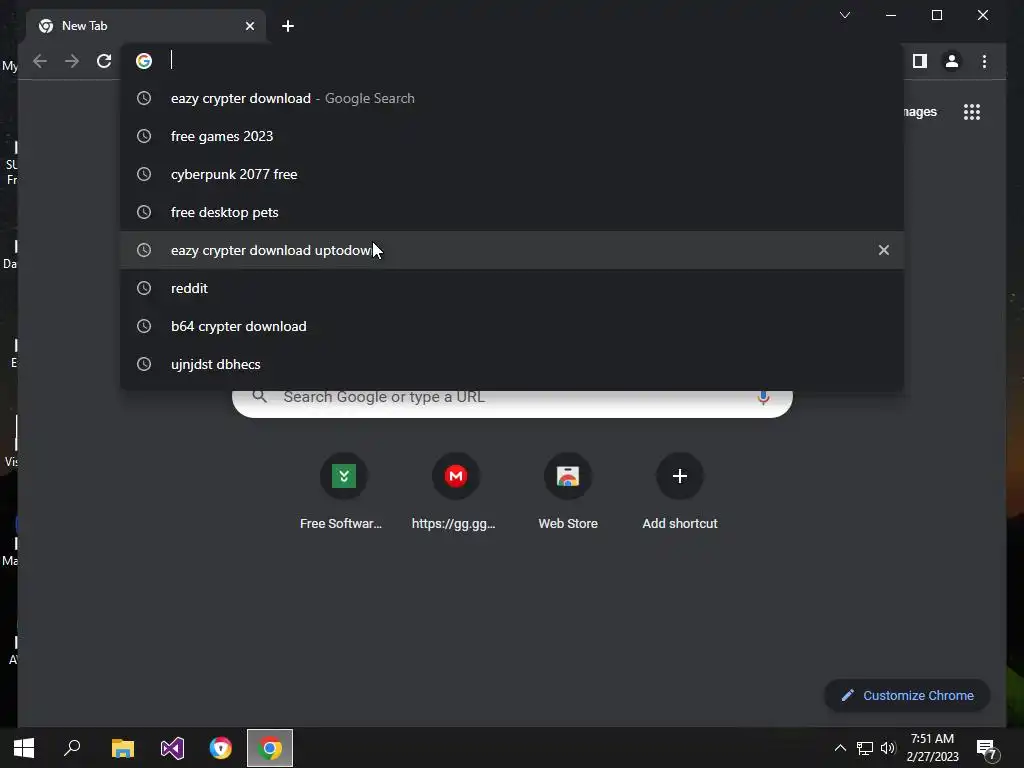The height and width of the screenshot is (768, 1024).
Task: Click the Google logo in address bar
Action: [144, 61]
